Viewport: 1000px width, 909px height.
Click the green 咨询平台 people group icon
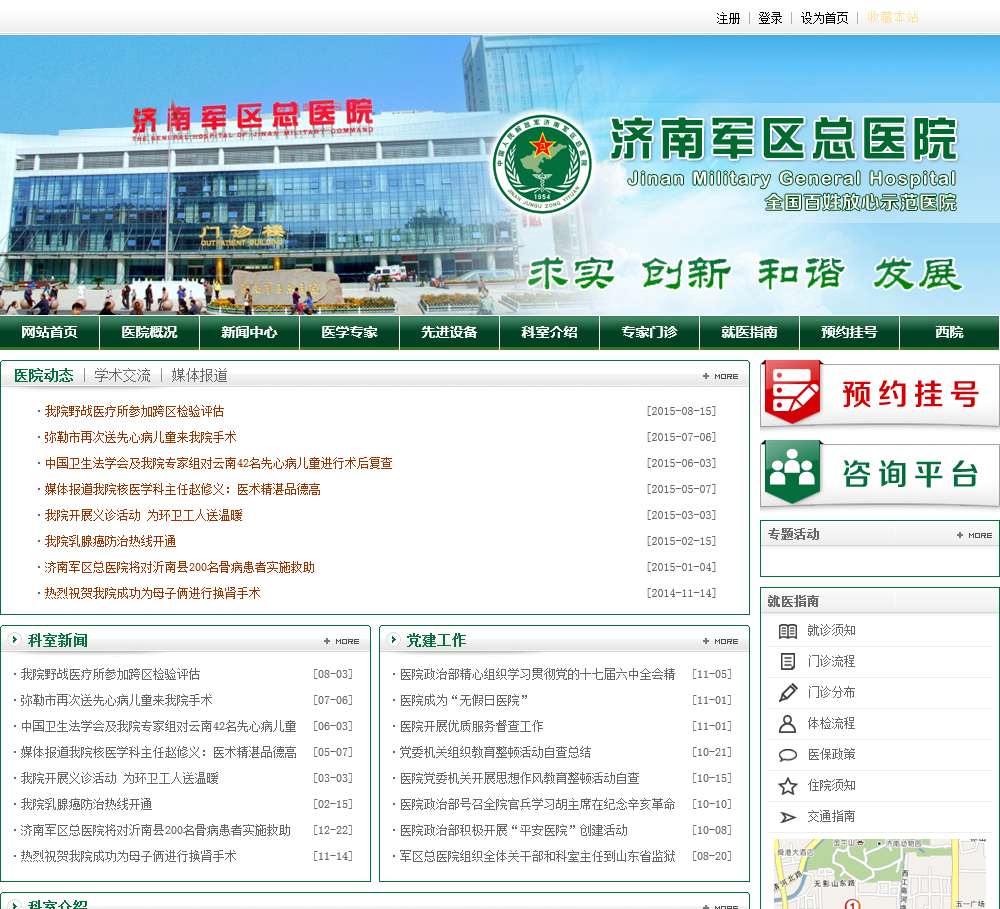pyautogui.click(x=793, y=472)
